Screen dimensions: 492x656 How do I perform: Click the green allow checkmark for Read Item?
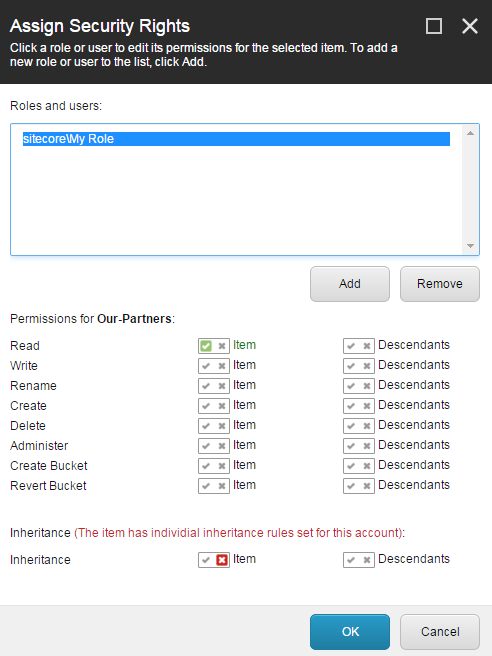click(x=206, y=346)
